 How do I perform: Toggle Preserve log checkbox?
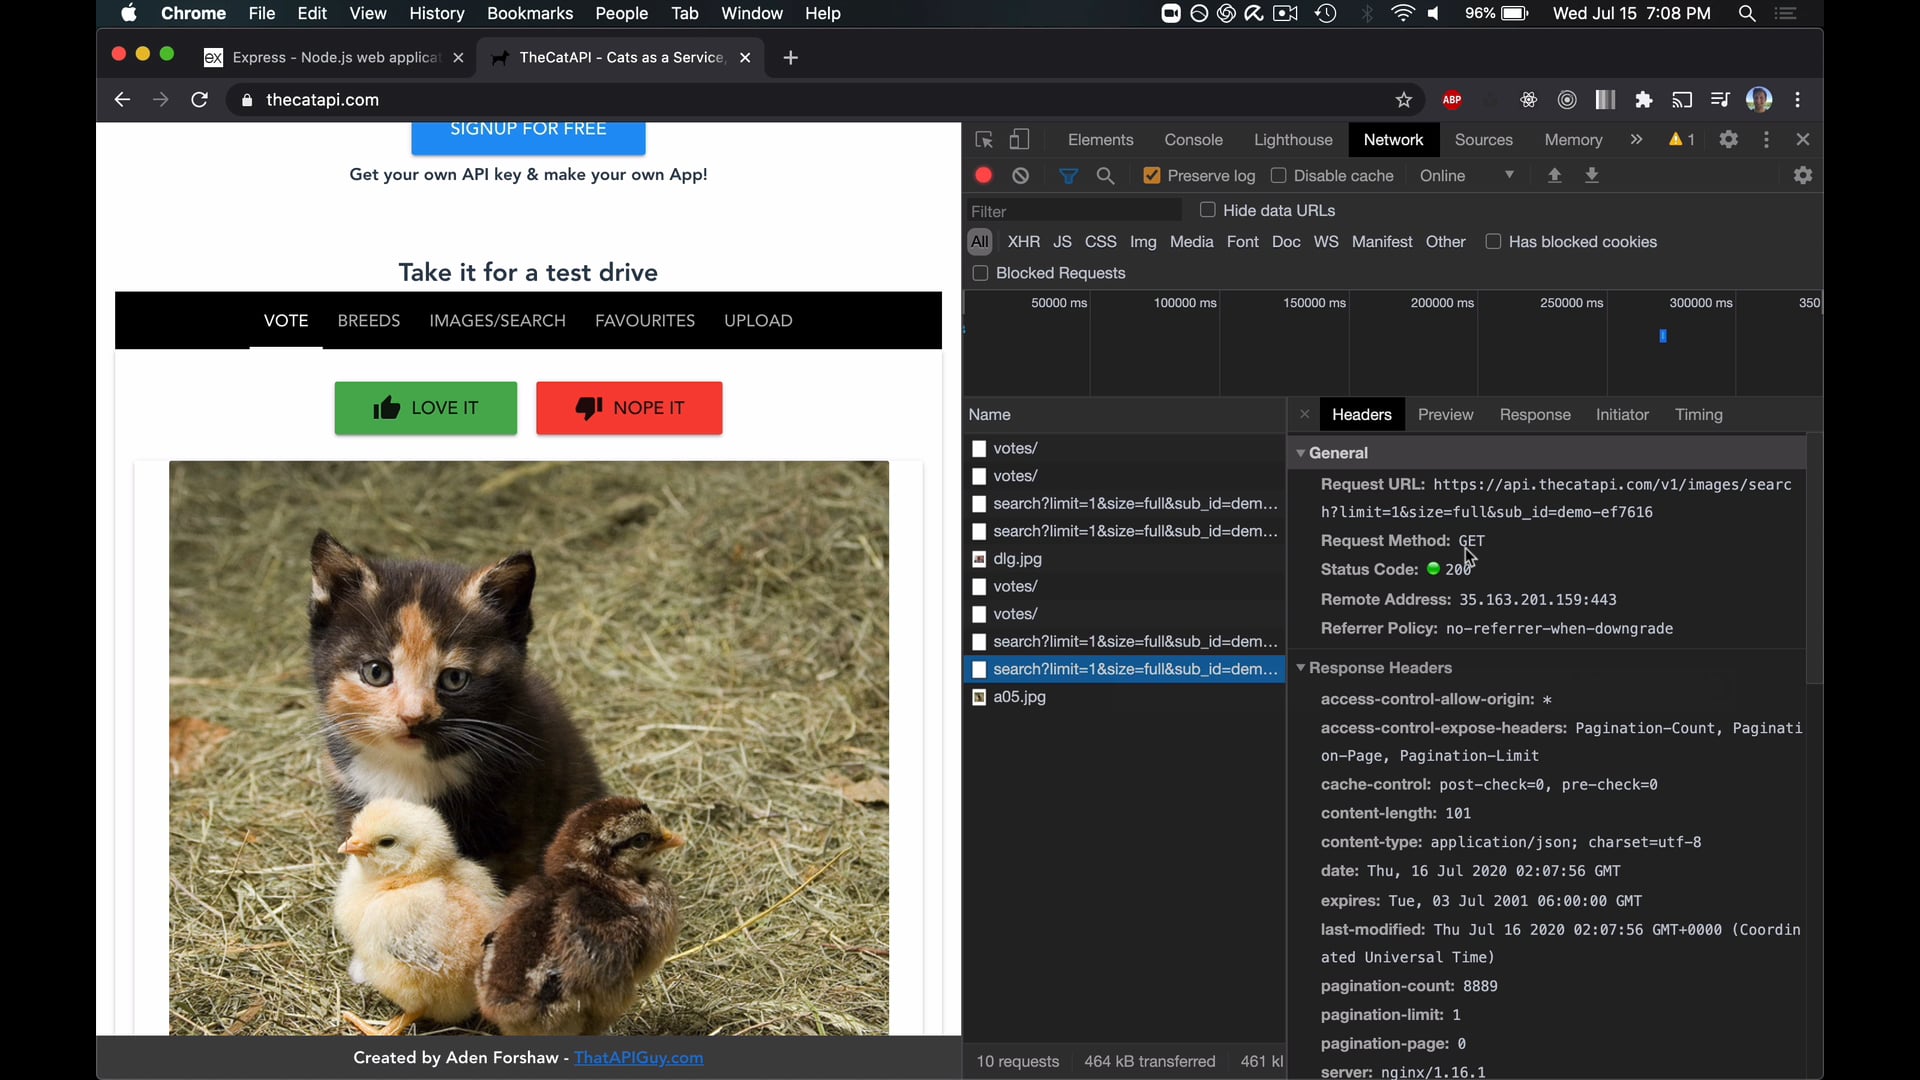click(1152, 176)
